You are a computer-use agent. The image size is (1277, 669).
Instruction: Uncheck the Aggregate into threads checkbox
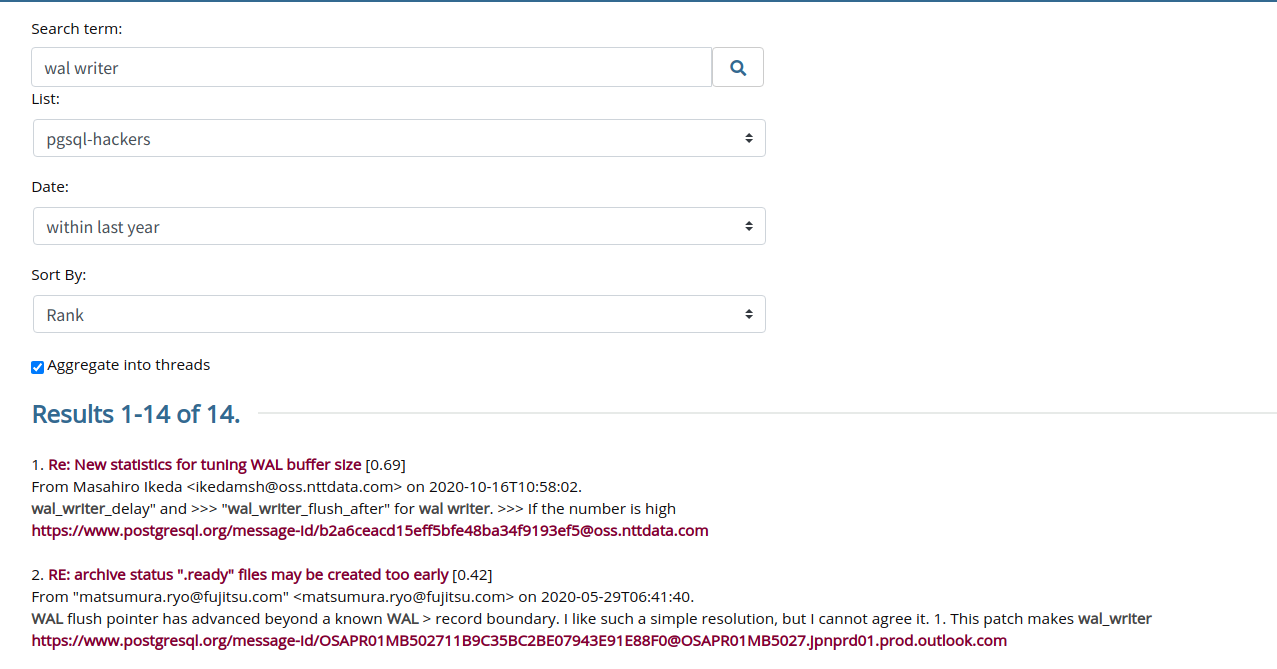click(38, 367)
